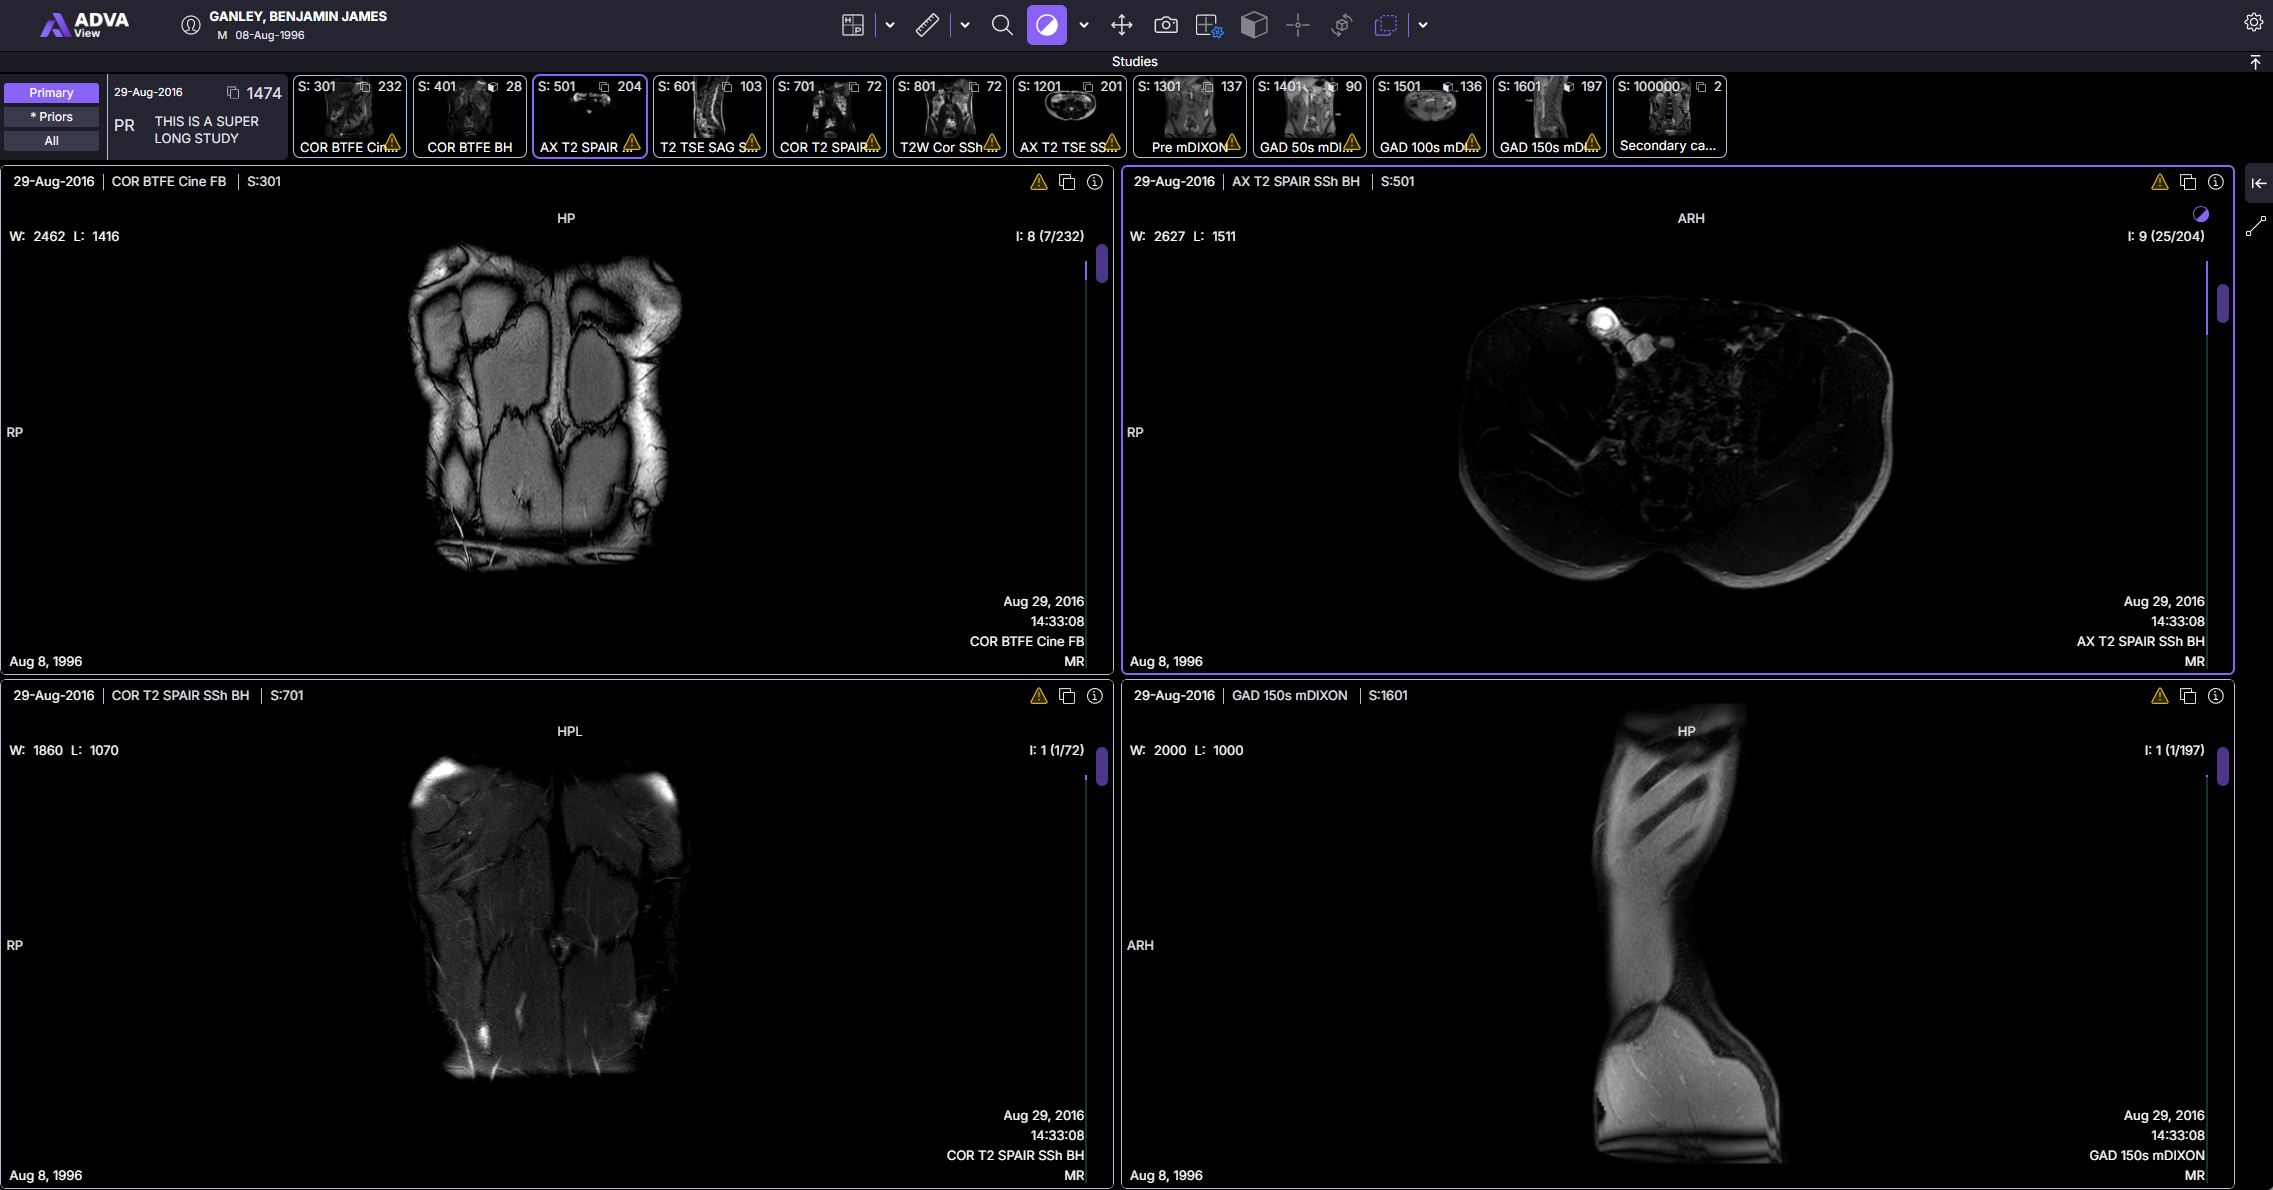Image resolution: width=2273 pixels, height=1190 pixels.
Task: Expand the window/level presets dropdown
Action: pyautogui.click(x=1084, y=25)
